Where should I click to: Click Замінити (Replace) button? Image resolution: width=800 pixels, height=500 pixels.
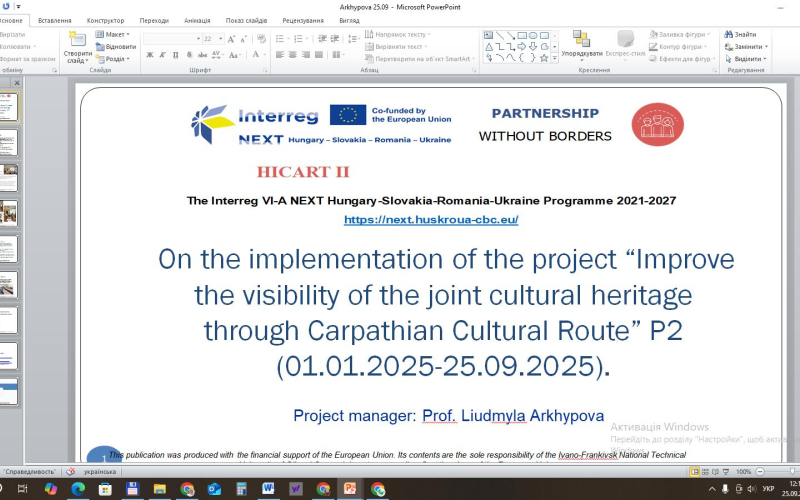click(747, 46)
